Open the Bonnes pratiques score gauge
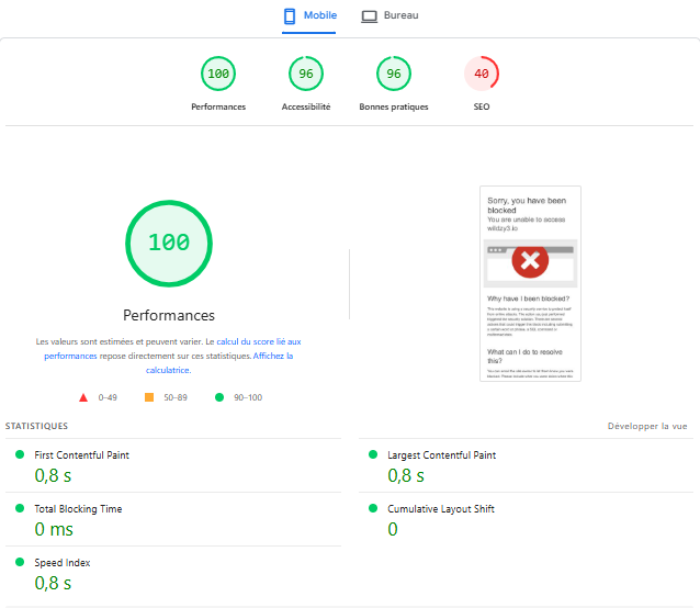The image size is (700, 608). point(394,74)
